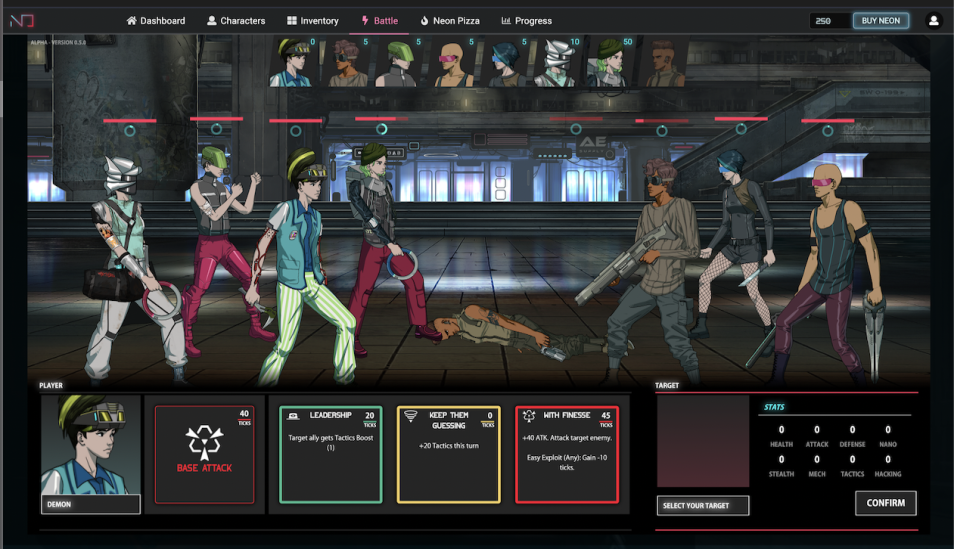Select turn-order portrait of bald pink-visor character
This screenshot has height=549, width=954.
[453, 61]
